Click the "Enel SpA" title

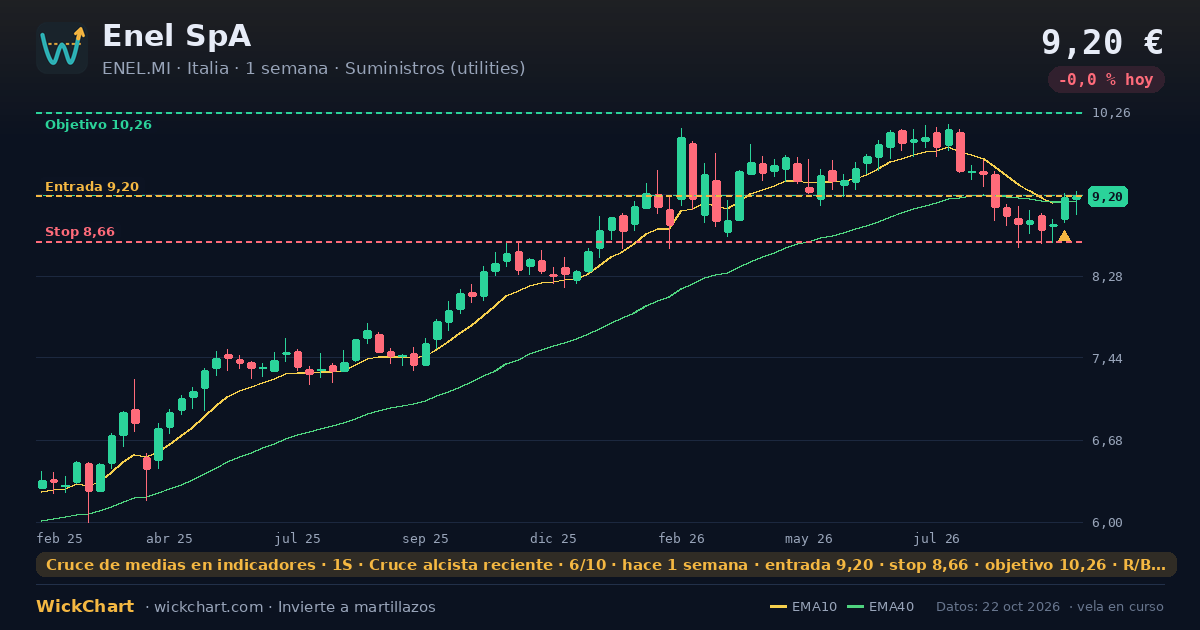click(177, 36)
